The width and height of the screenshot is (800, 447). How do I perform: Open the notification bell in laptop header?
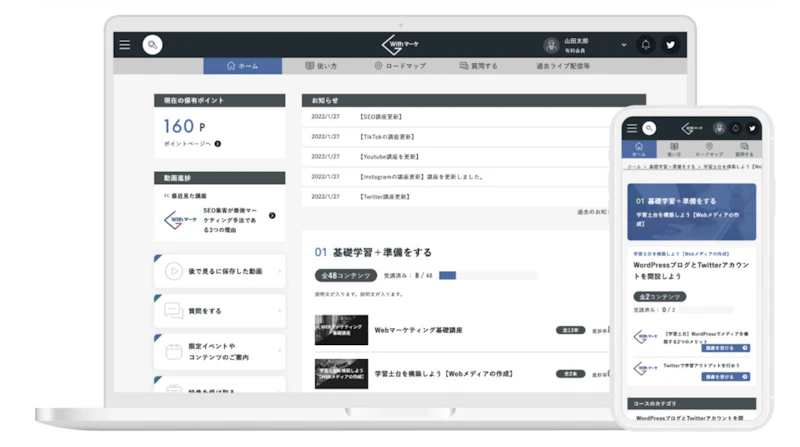click(645, 45)
